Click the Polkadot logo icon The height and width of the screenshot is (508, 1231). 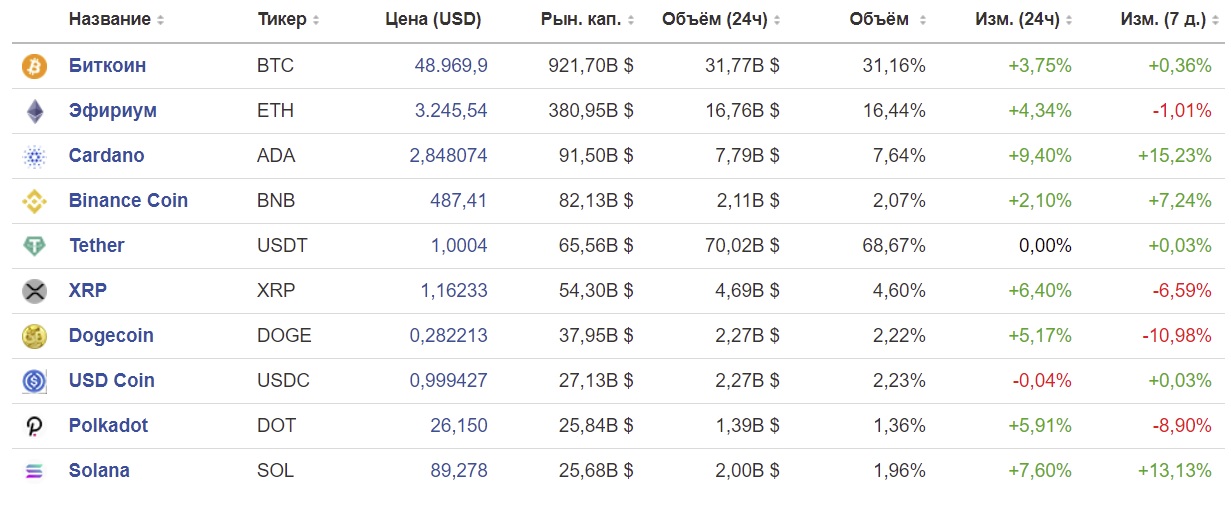coord(34,427)
